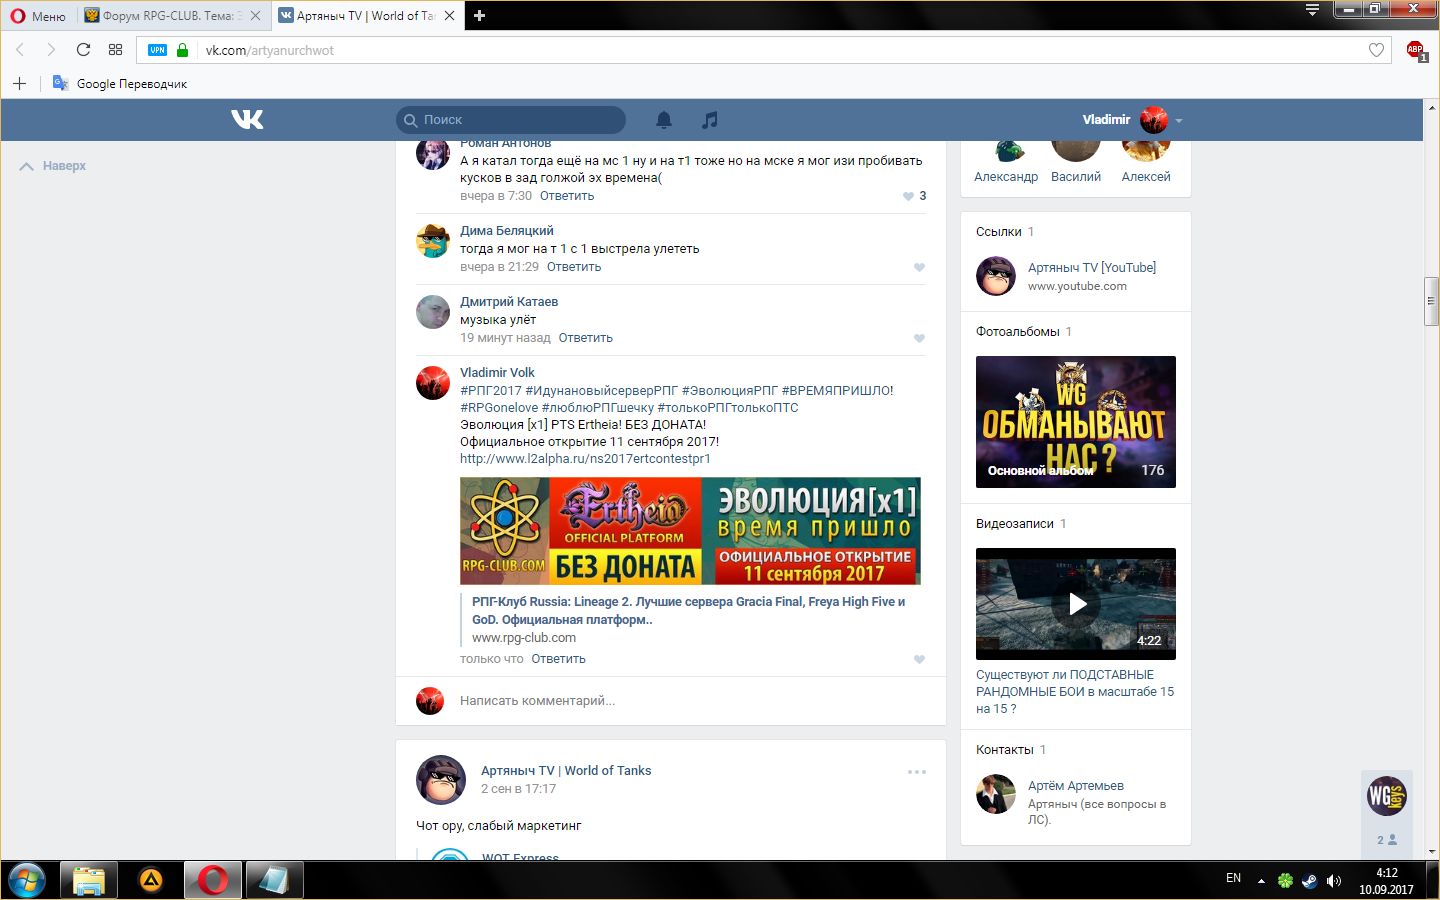The image size is (1440, 900).
Task: Open the speed dial grid icon
Action: [x=115, y=50]
